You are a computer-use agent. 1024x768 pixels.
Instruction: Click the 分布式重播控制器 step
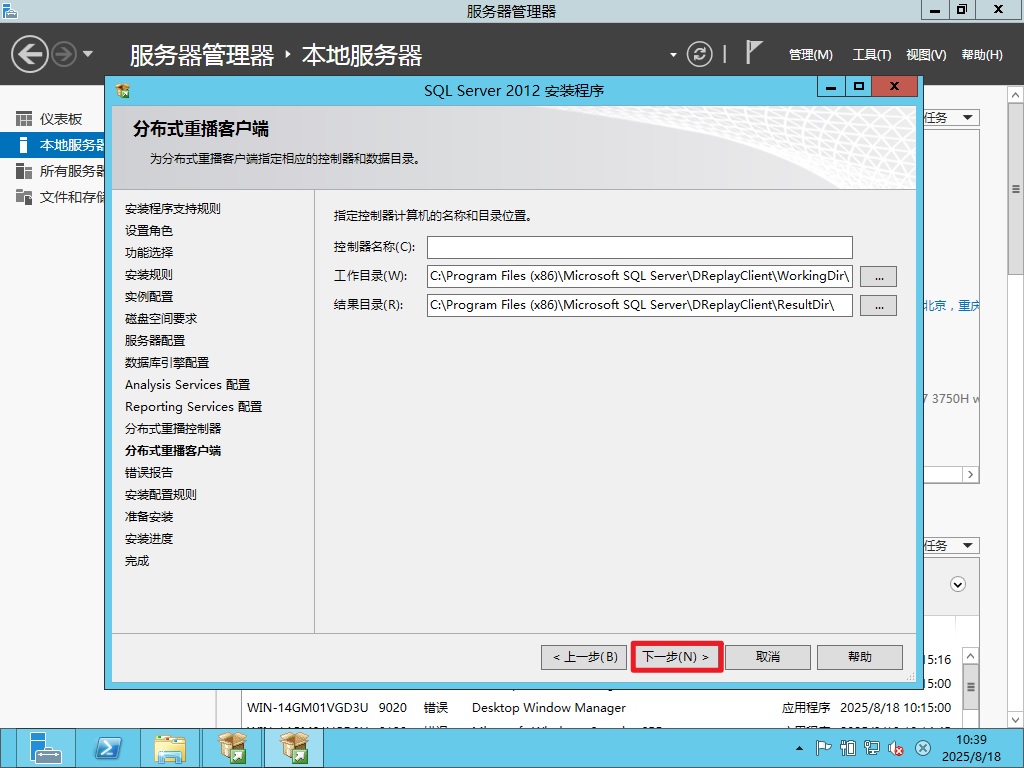click(x=173, y=428)
